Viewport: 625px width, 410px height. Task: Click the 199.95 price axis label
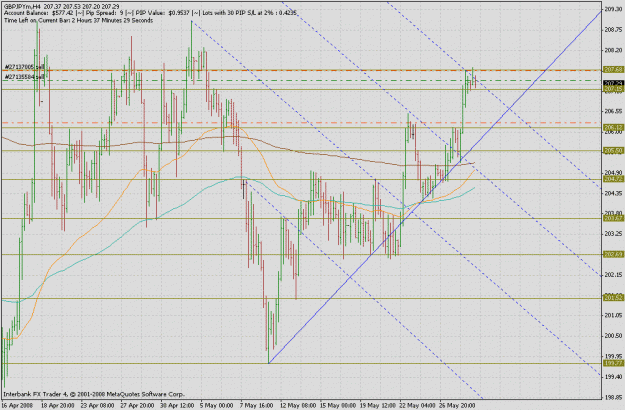click(x=613, y=356)
